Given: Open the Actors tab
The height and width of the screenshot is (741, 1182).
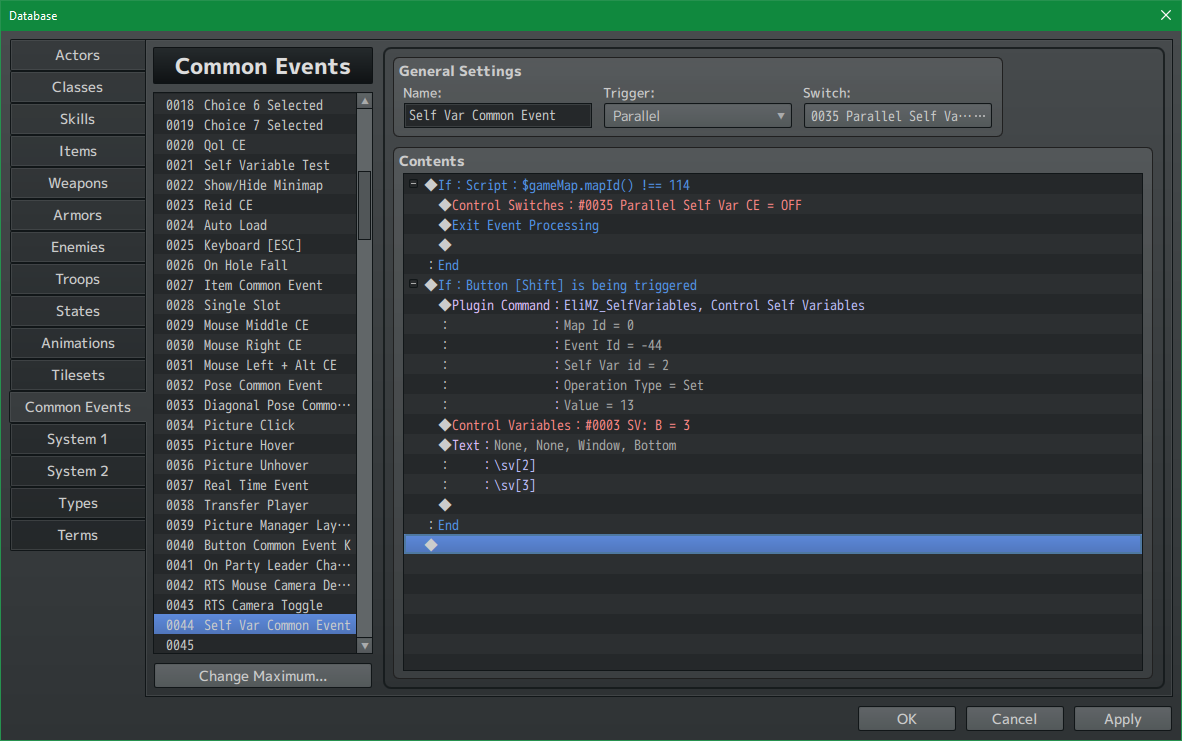Looking at the screenshot, I should click(78, 55).
